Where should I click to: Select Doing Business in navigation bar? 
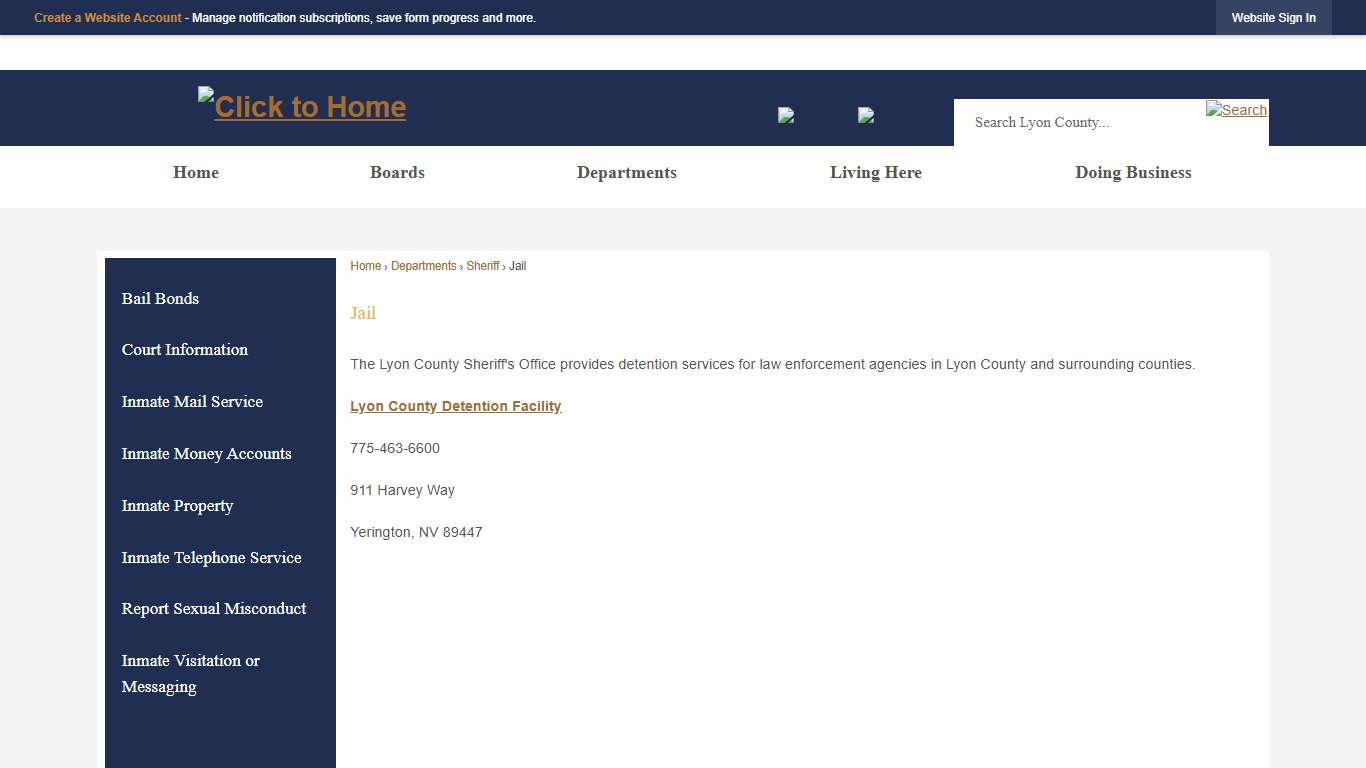[x=1133, y=172]
